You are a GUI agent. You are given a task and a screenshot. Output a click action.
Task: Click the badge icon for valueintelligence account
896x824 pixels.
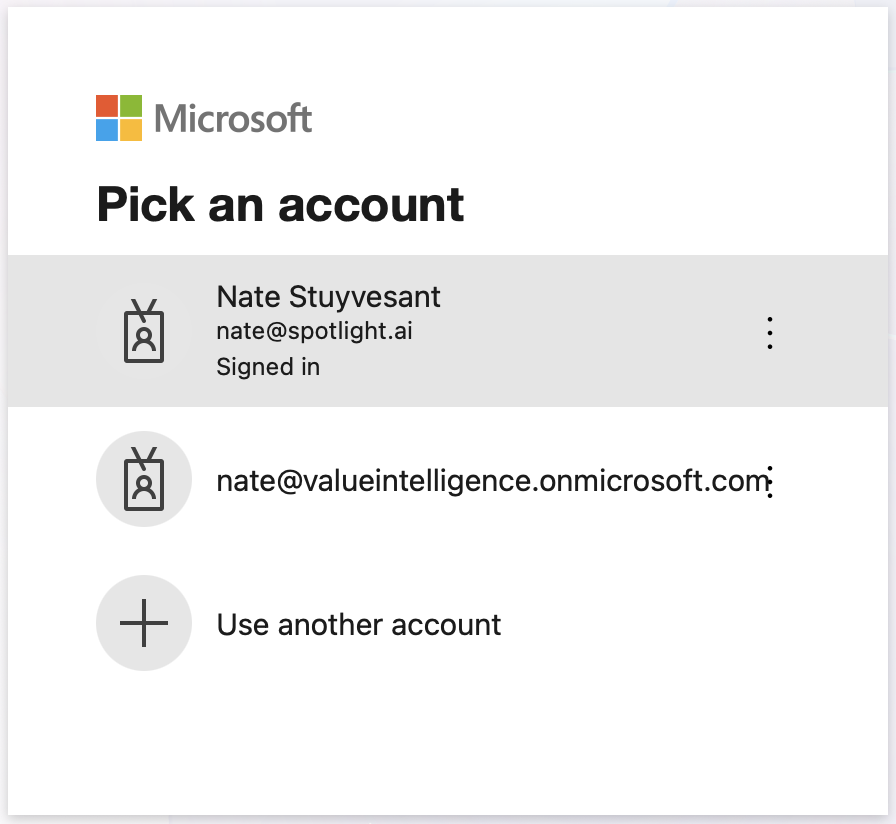[144, 480]
